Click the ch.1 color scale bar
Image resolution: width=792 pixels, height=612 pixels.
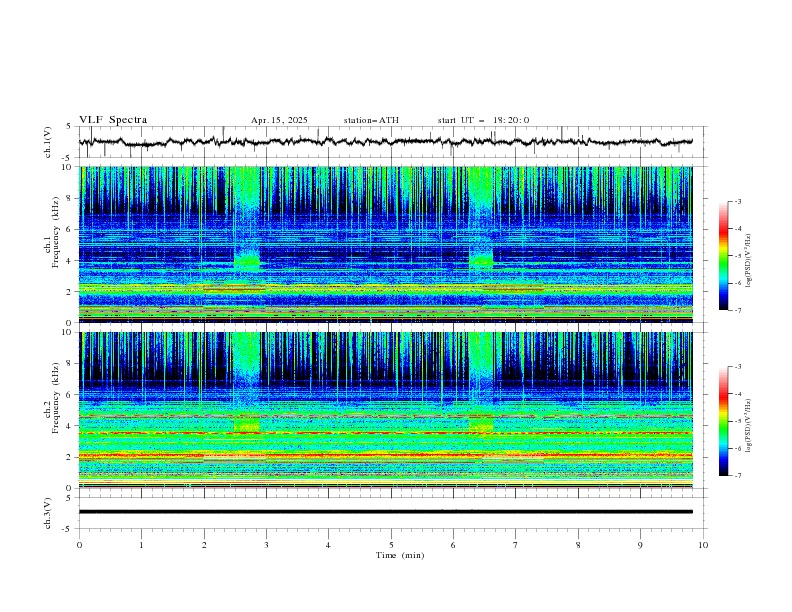coord(723,256)
